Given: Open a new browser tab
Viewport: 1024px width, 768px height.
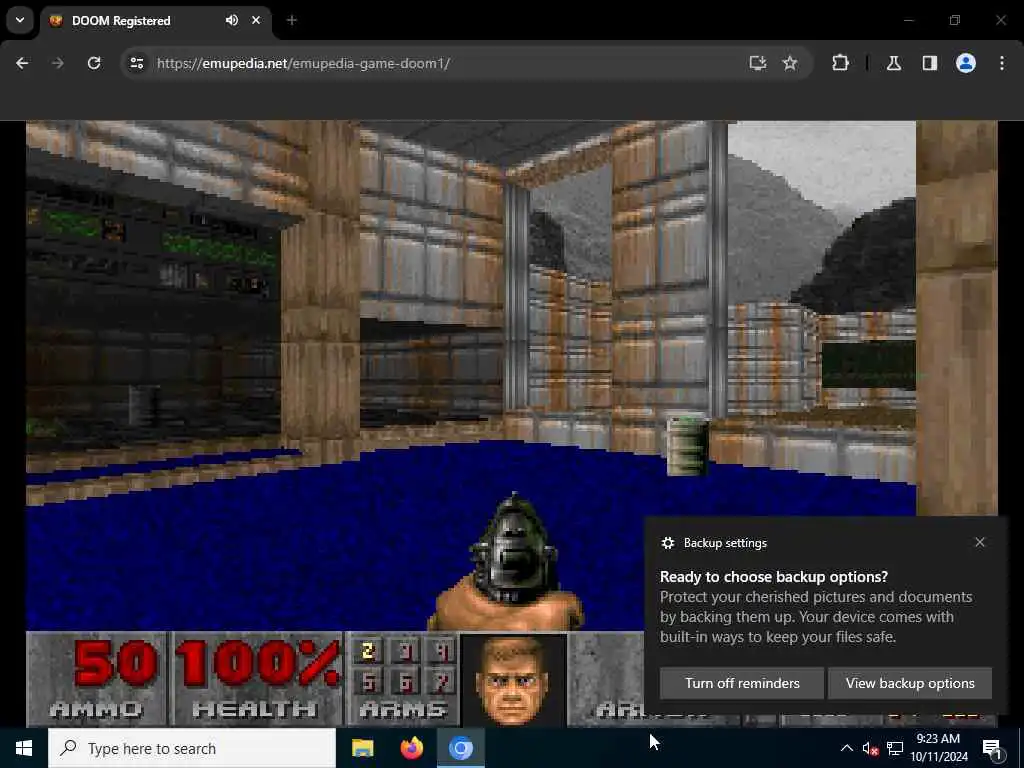Looking at the screenshot, I should pyautogui.click(x=292, y=20).
